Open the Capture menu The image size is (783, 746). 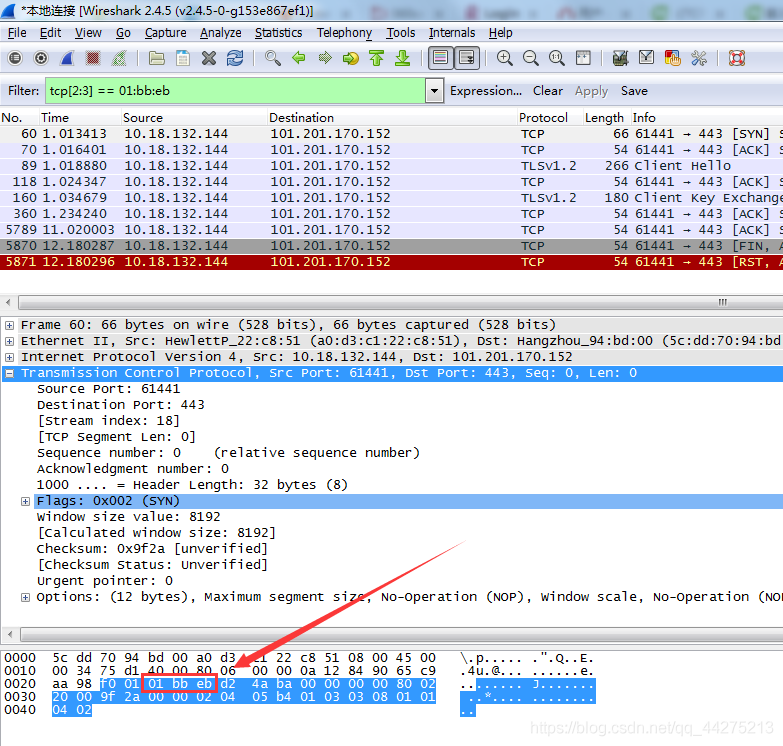166,33
